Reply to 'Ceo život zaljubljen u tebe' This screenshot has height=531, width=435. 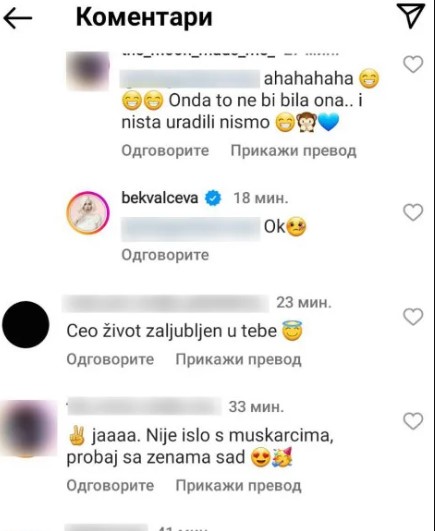[110, 359]
